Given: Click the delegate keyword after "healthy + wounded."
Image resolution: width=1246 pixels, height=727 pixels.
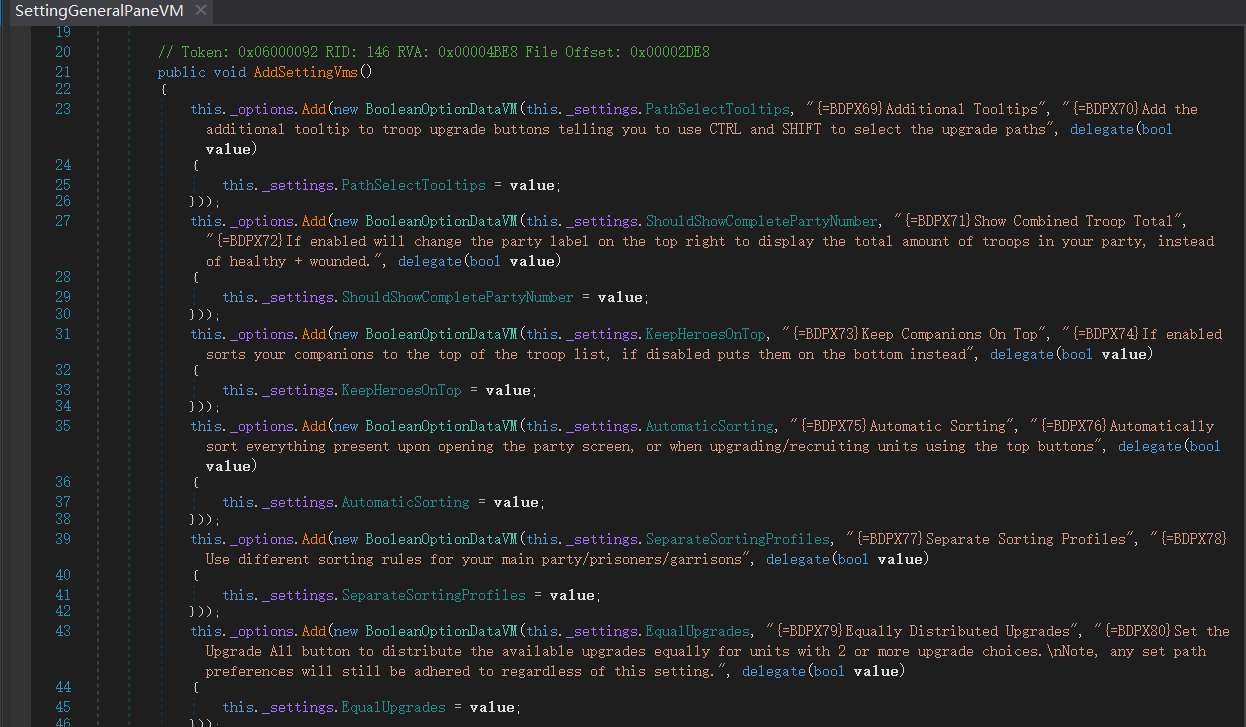Looking at the screenshot, I should (430, 261).
